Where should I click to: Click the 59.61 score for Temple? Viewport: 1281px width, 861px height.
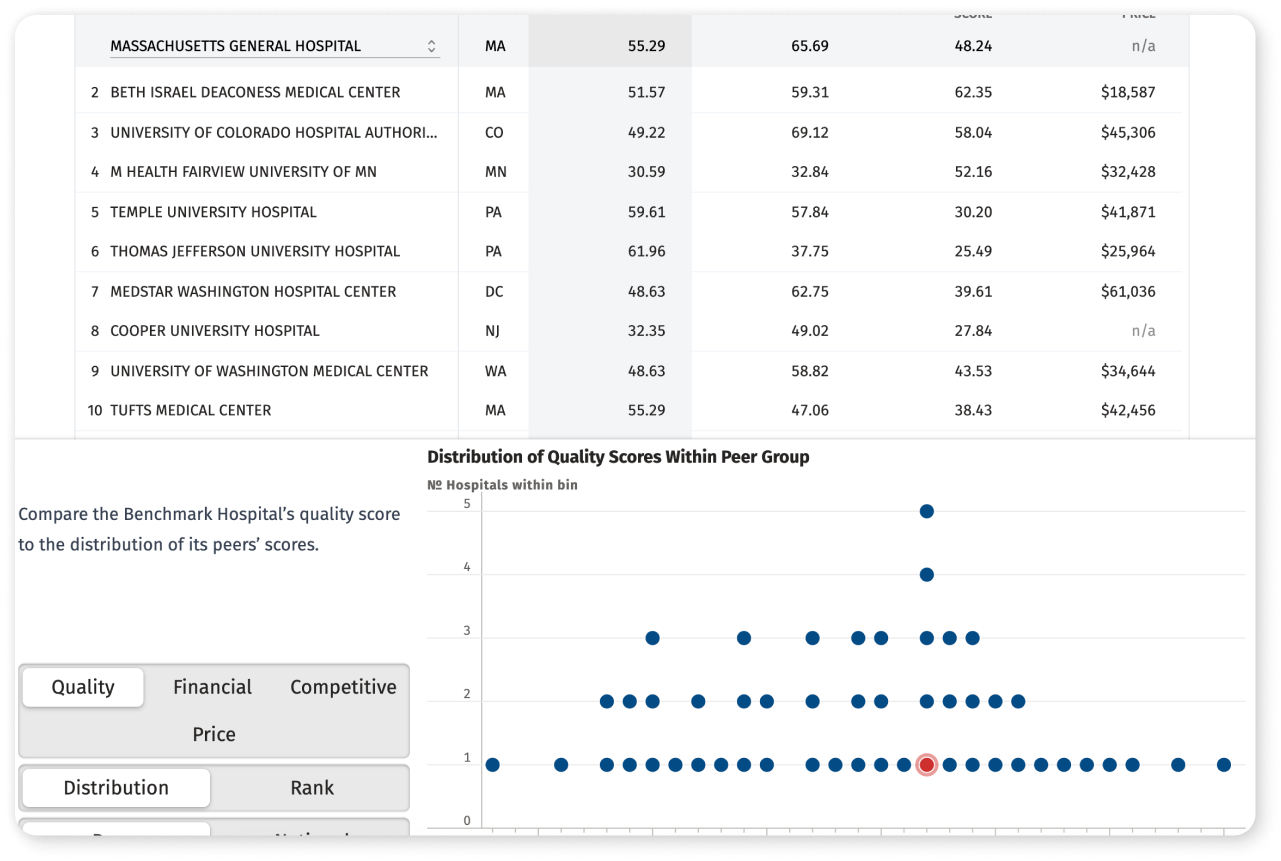click(647, 212)
